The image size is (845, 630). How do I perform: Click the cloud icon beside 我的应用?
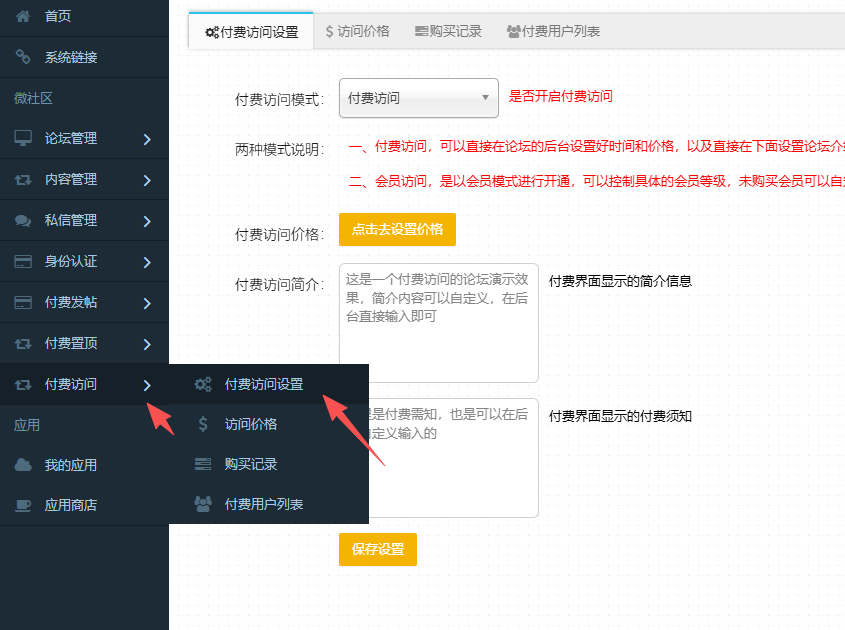point(23,465)
